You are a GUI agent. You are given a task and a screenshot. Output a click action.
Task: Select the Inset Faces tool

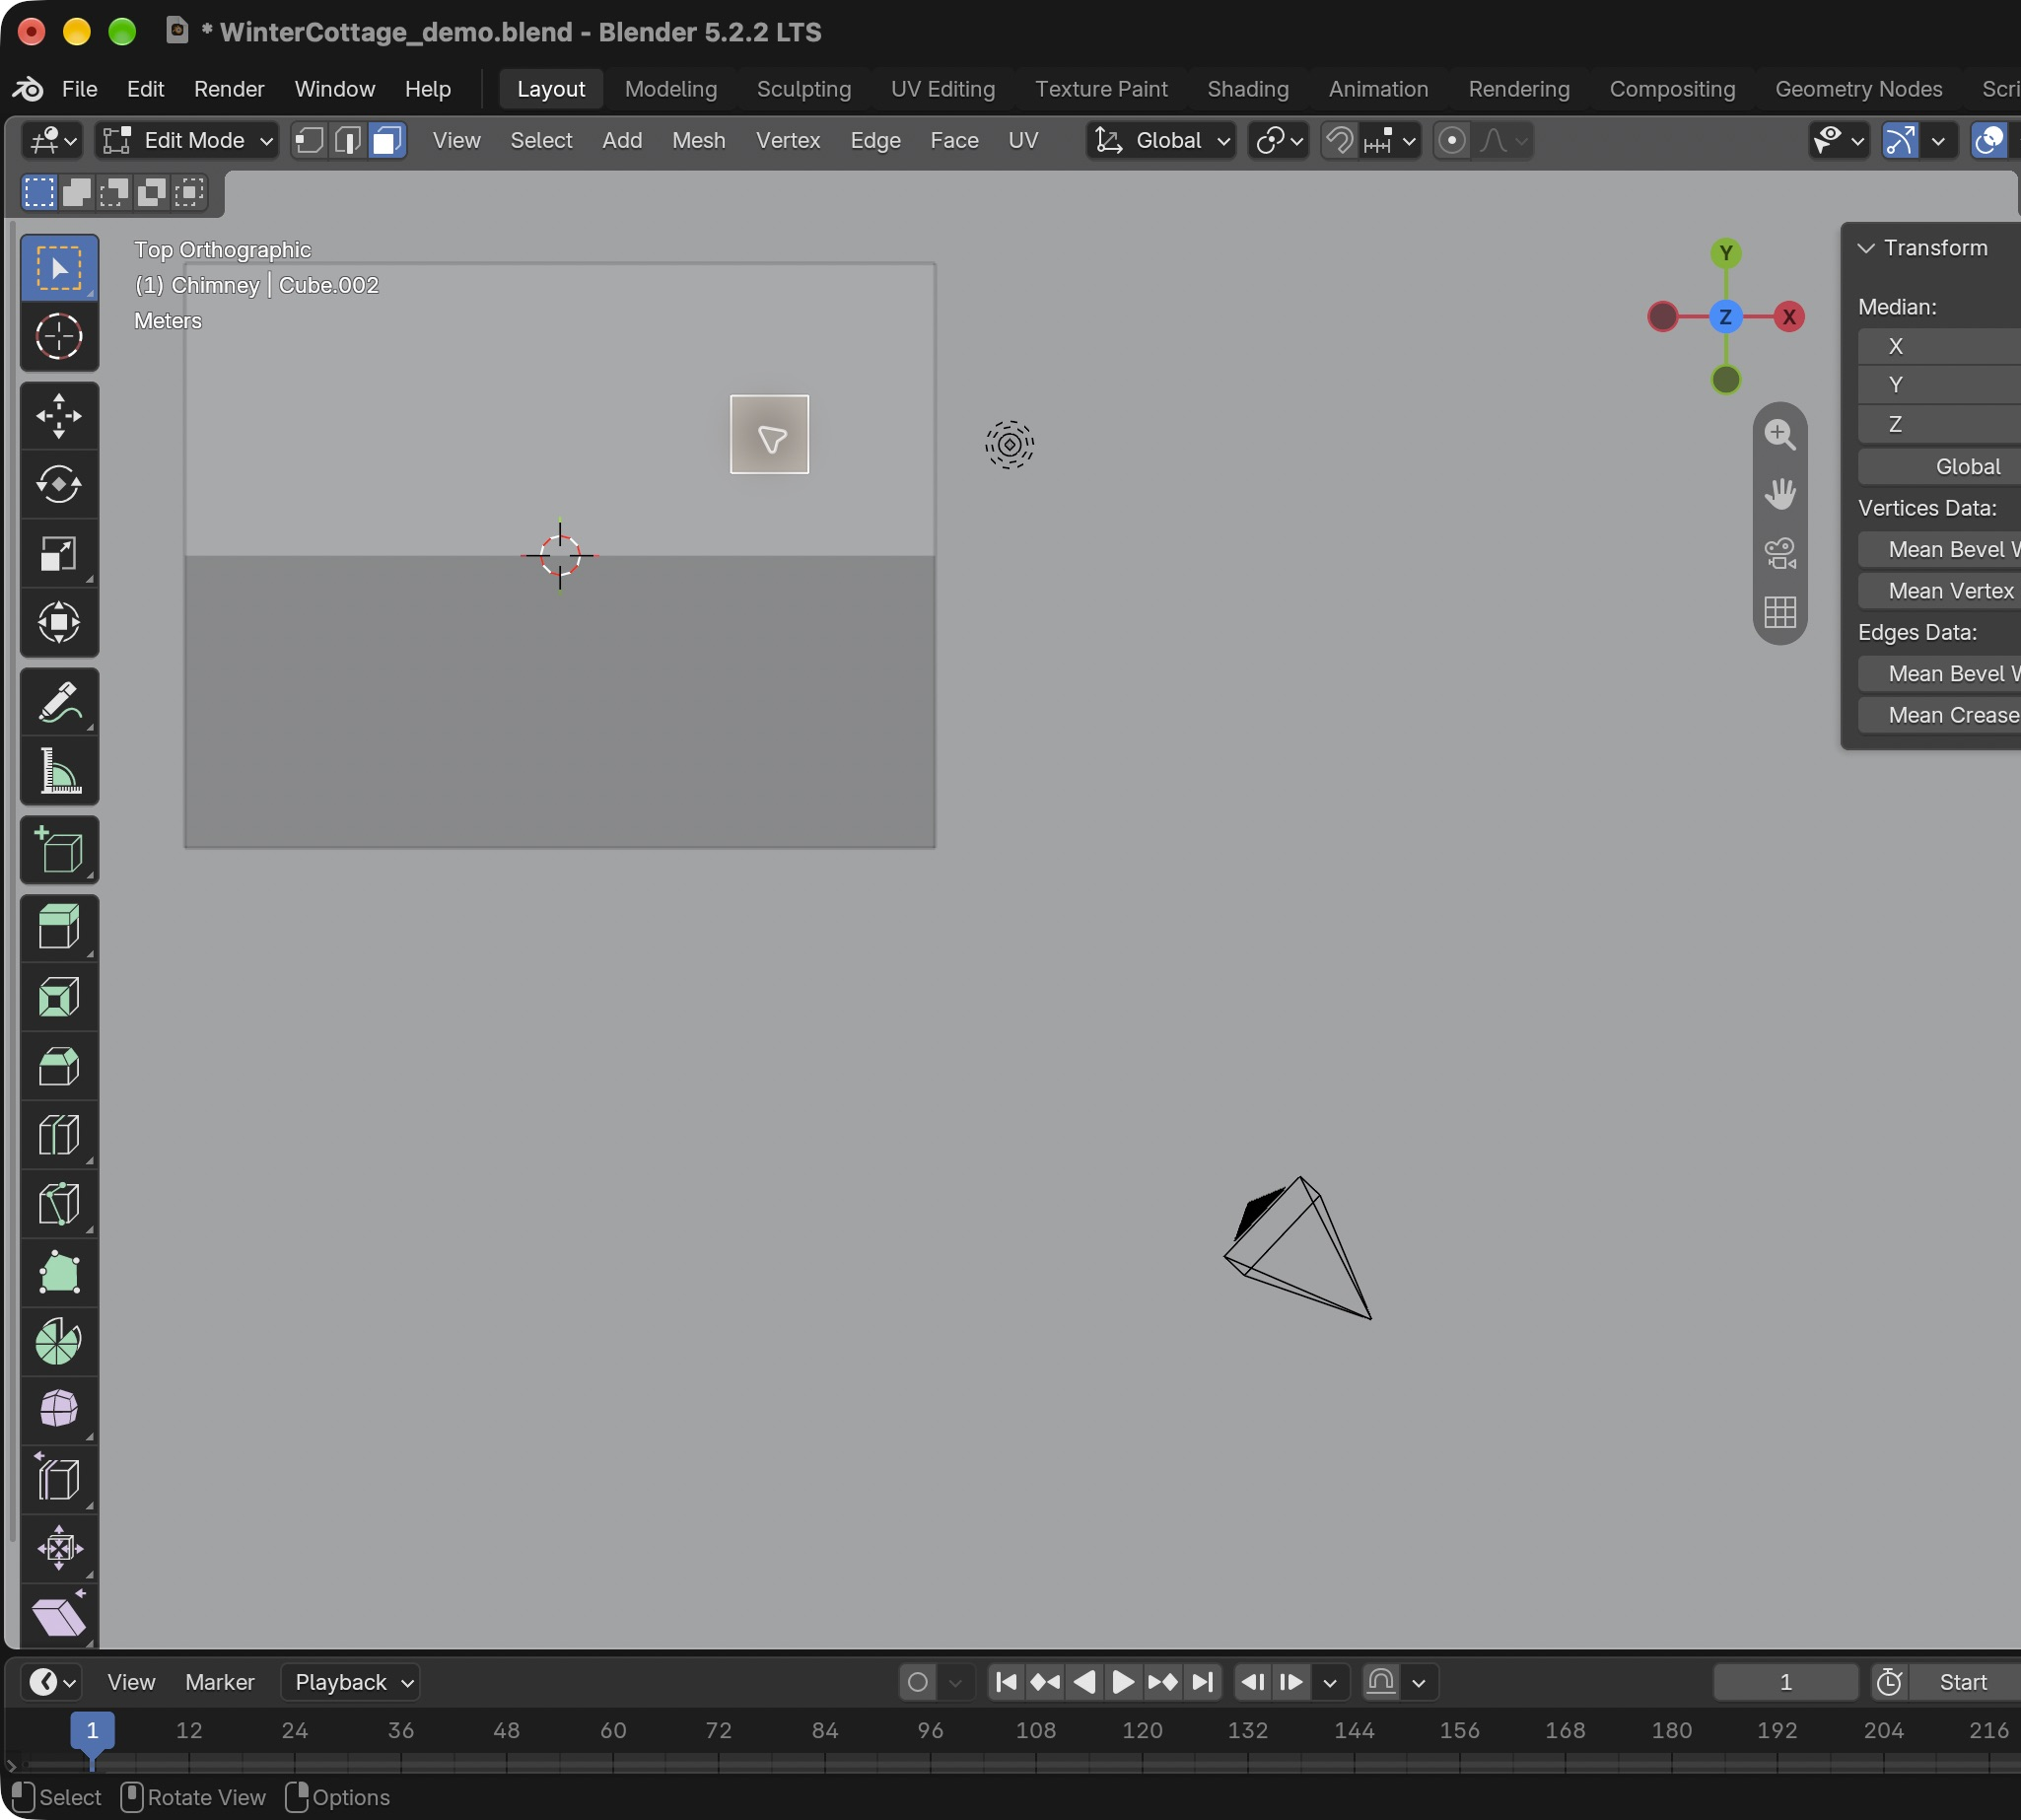coord(59,997)
